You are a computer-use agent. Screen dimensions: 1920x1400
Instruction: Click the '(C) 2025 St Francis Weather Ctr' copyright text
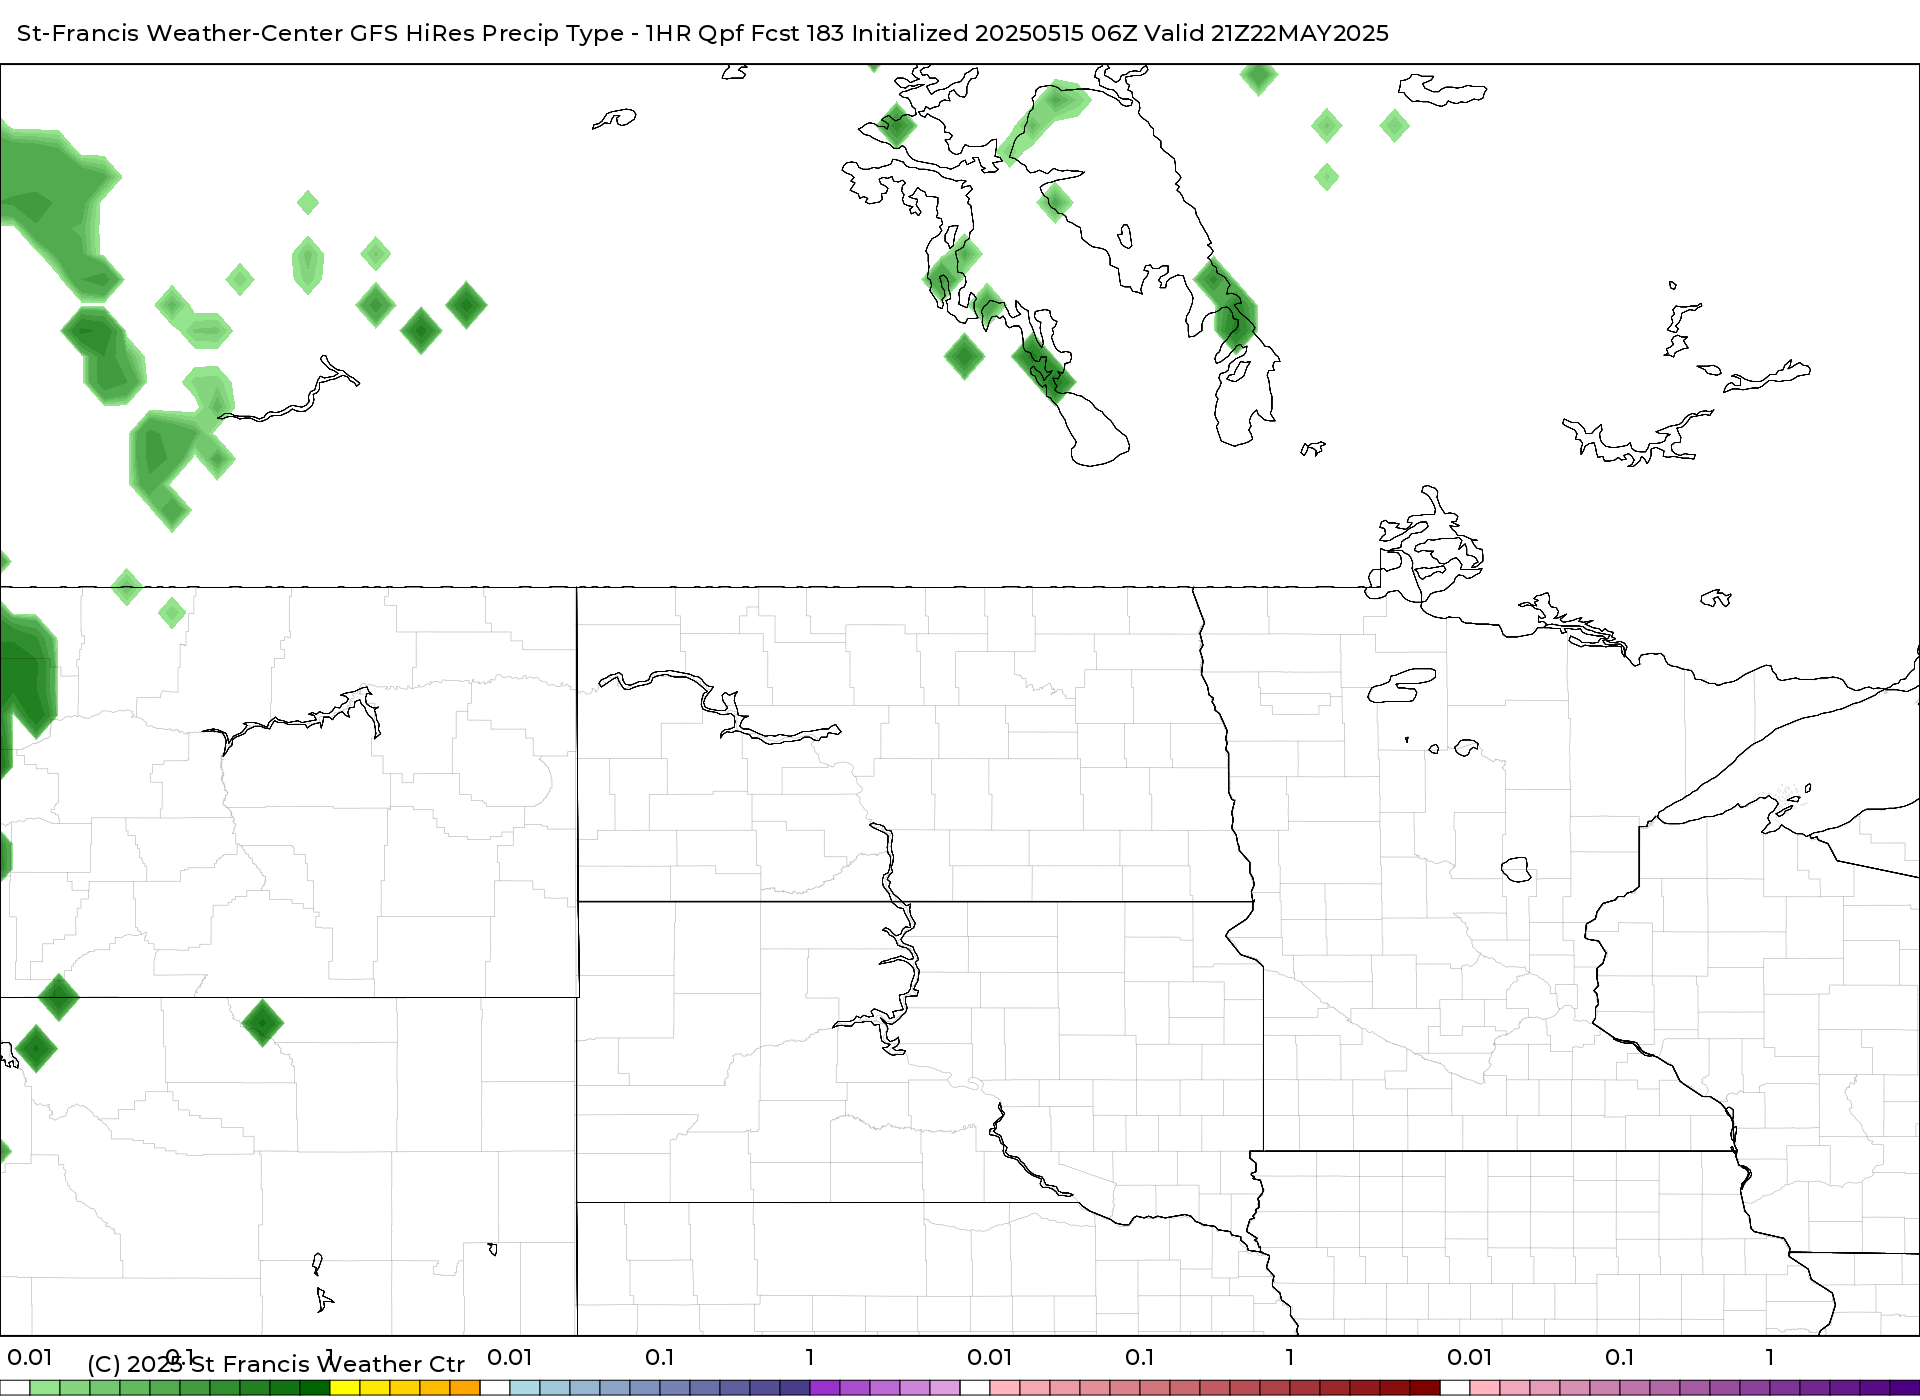coord(276,1364)
